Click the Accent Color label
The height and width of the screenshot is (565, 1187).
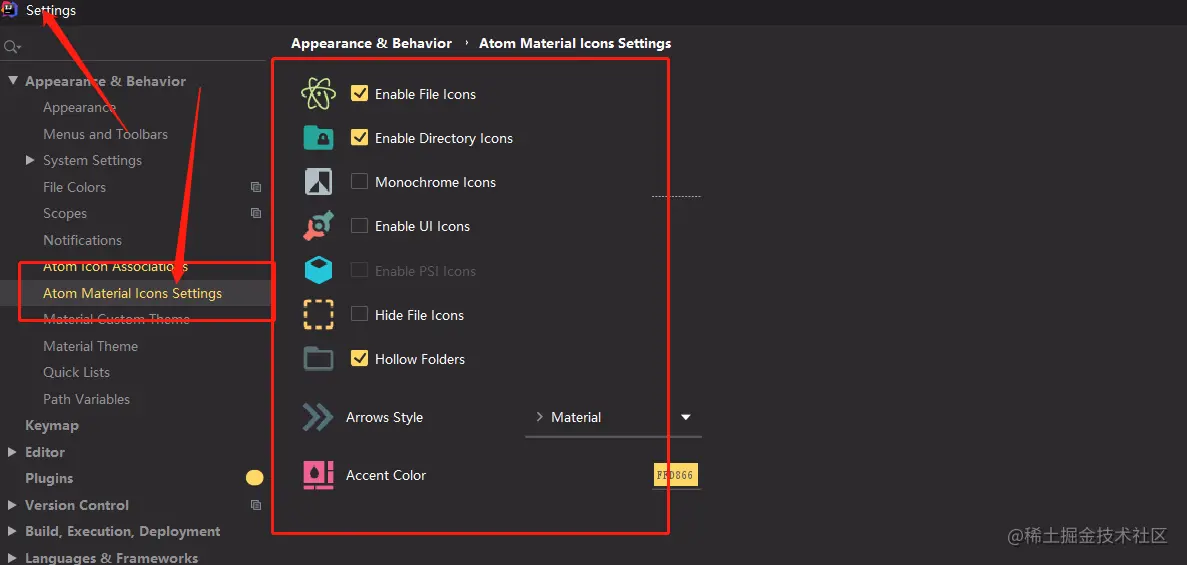click(386, 475)
